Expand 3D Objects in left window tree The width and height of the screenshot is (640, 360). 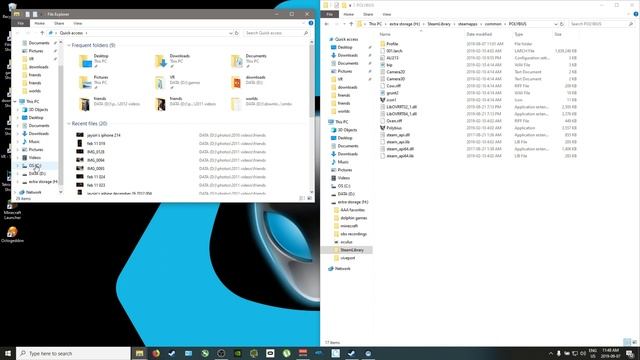pos(18,109)
